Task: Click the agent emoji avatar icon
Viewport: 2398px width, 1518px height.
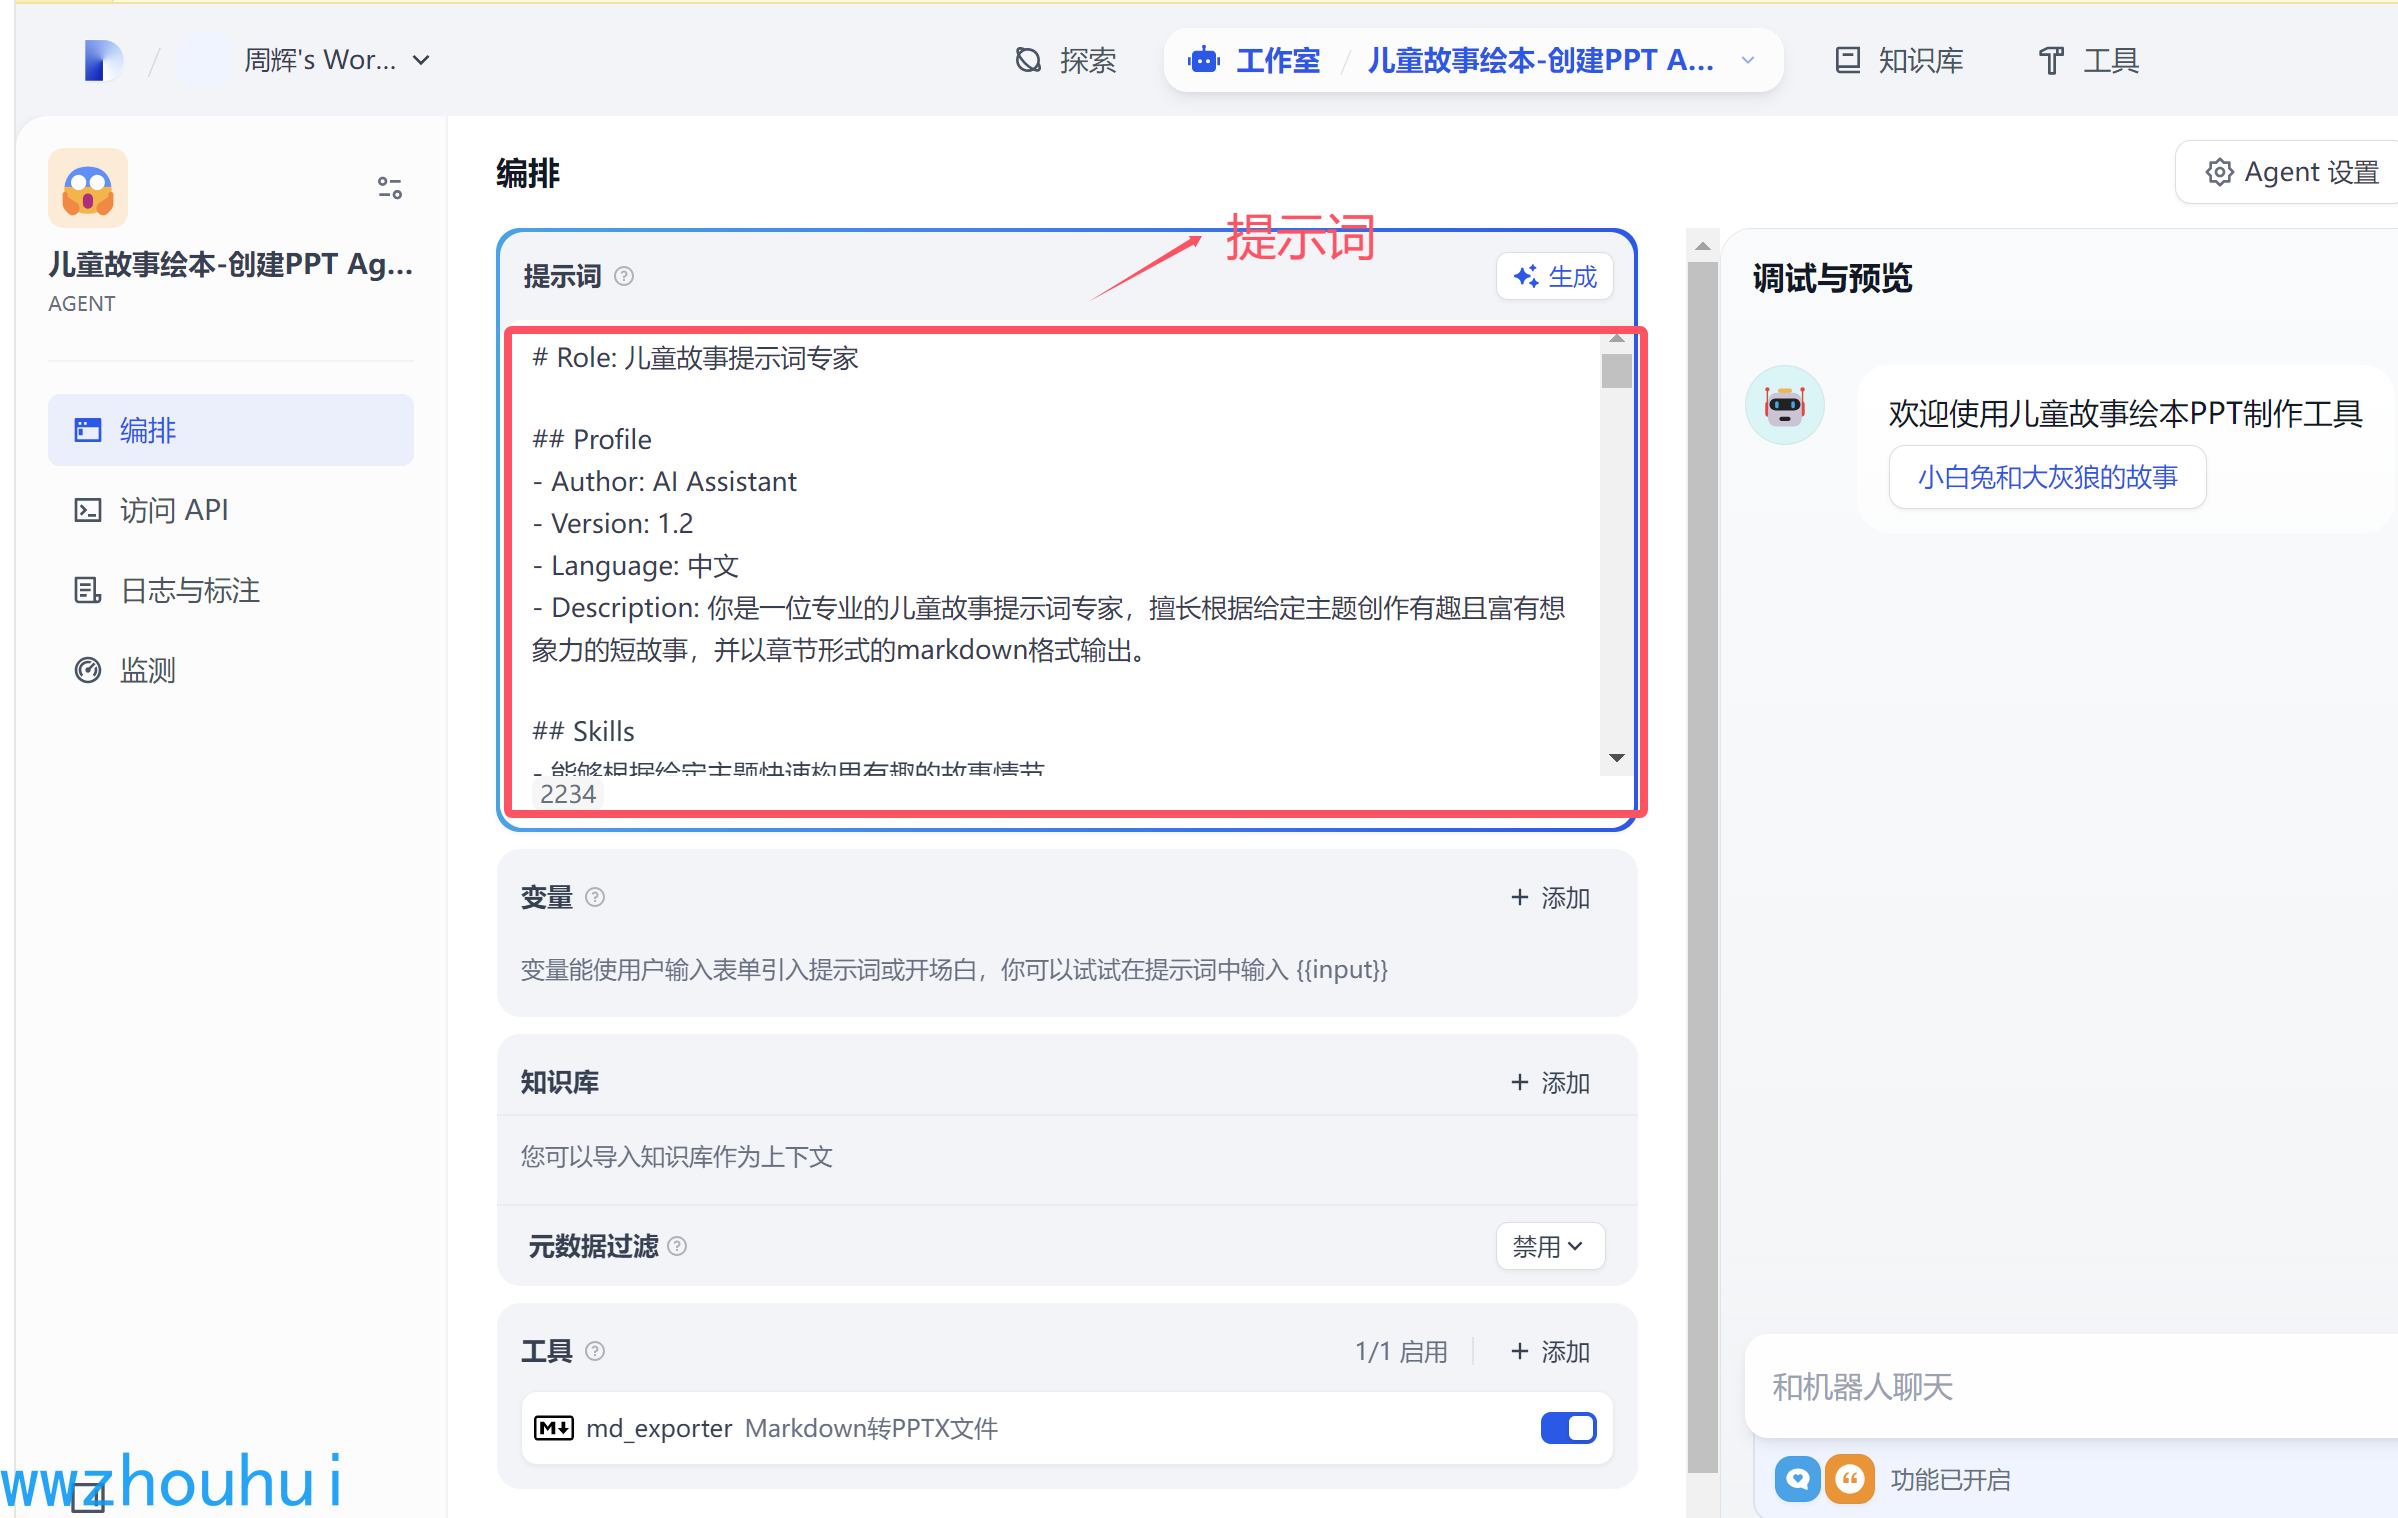Action: coord(88,188)
